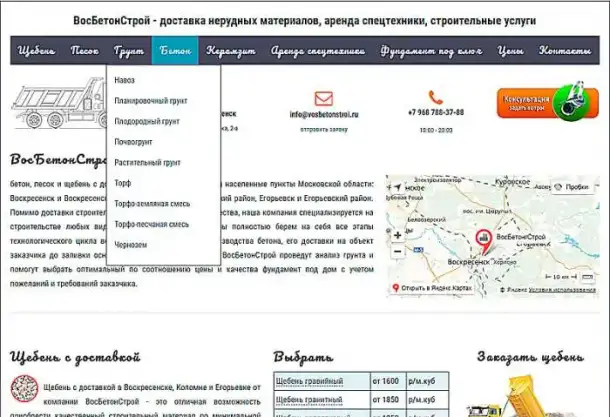Click the info@vosbetonstroi.ru email address
Viewport: 610px width, 417px height.
point(324,114)
